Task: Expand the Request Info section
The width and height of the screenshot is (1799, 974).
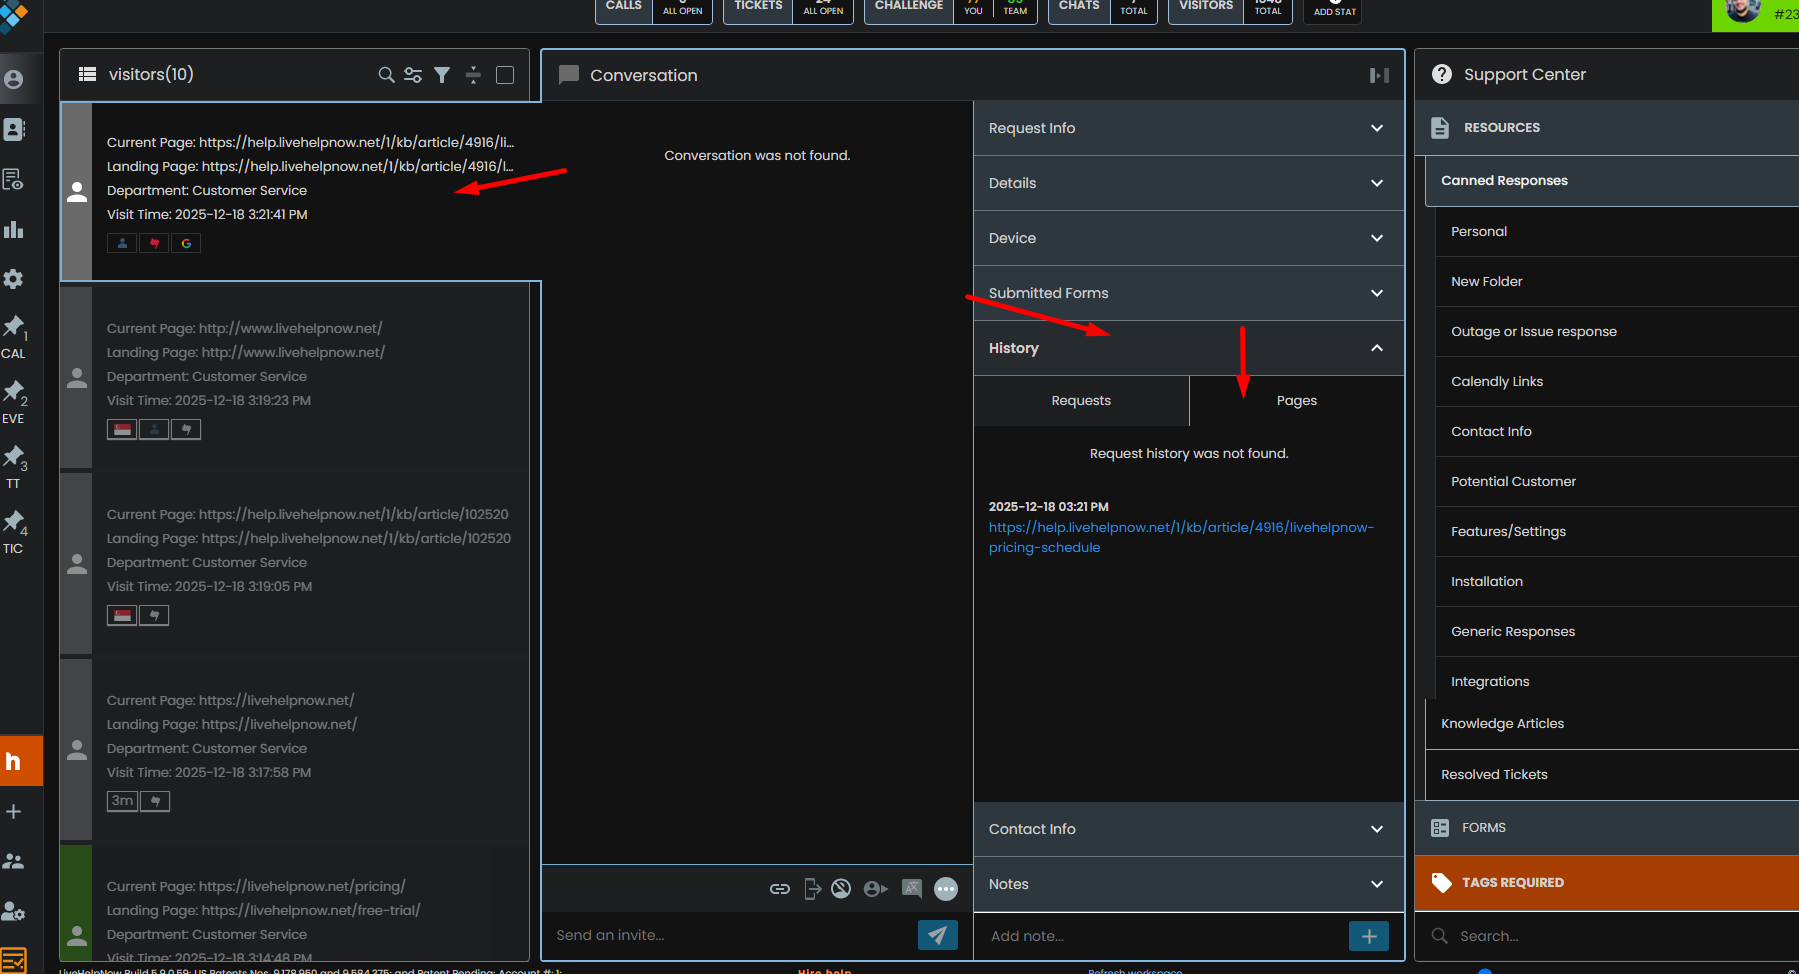Action: click(1188, 128)
